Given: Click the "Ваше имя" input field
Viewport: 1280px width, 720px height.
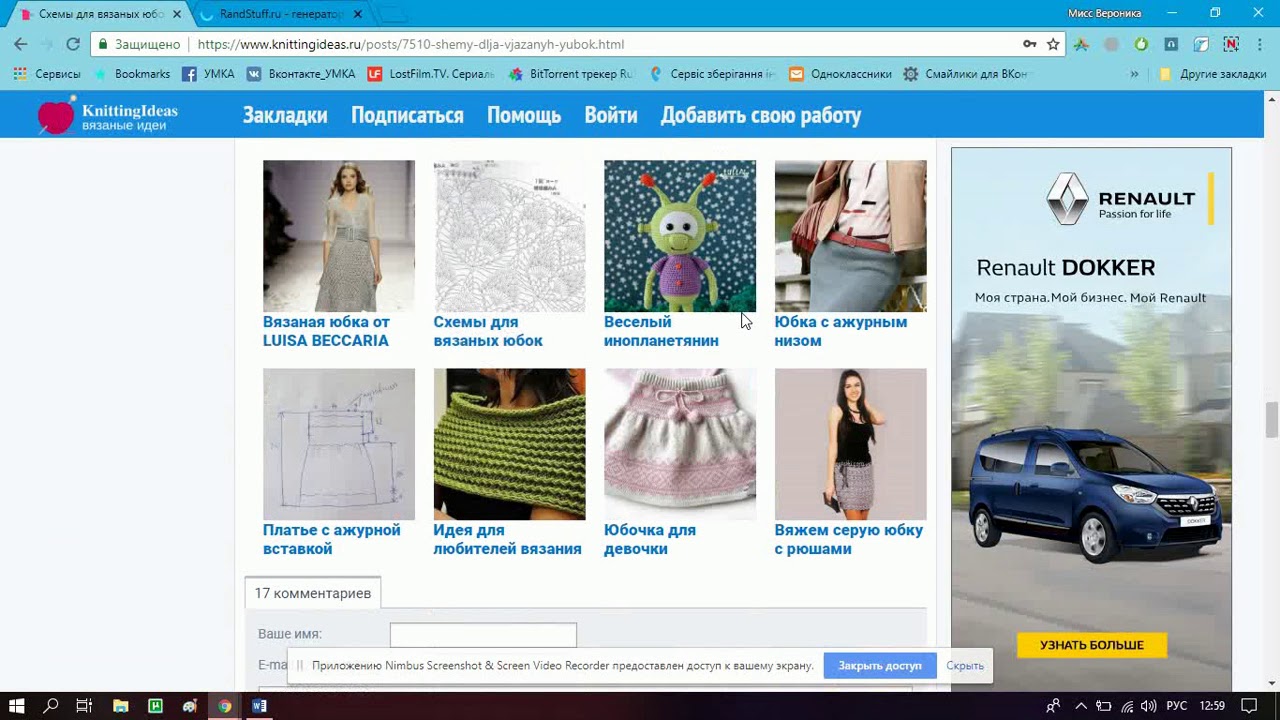Looking at the screenshot, I should pyautogui.click(x=483, y=634).
